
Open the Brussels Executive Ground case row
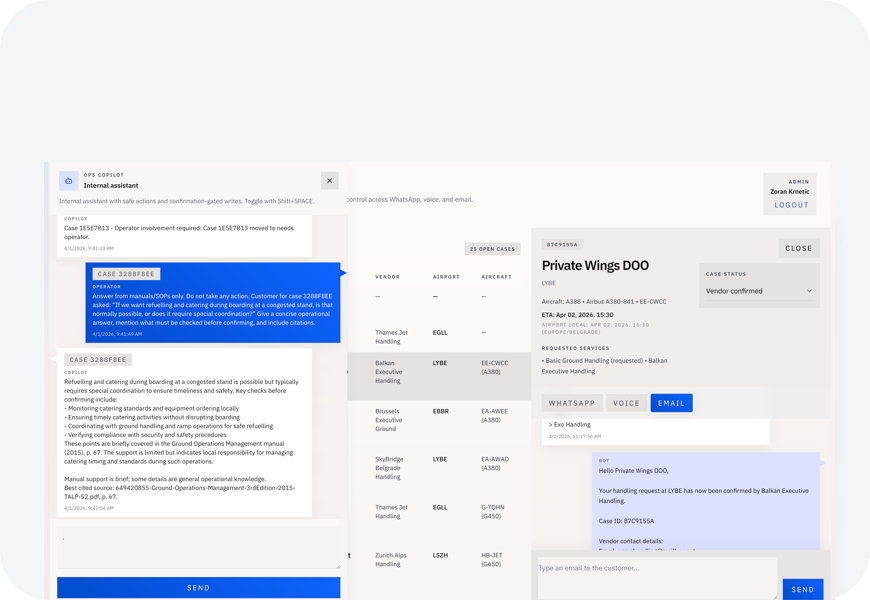pos(438,419)
